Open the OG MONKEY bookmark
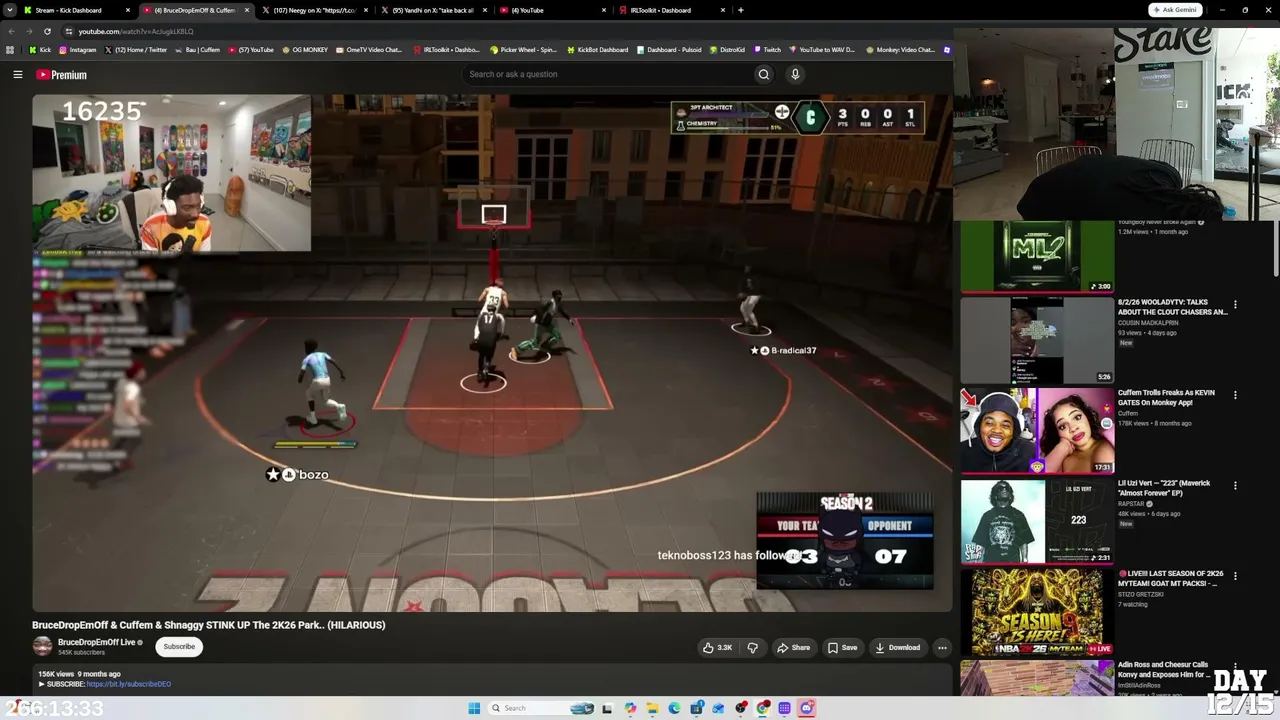This screenshot has height=720, width=1280. [305, 50]
